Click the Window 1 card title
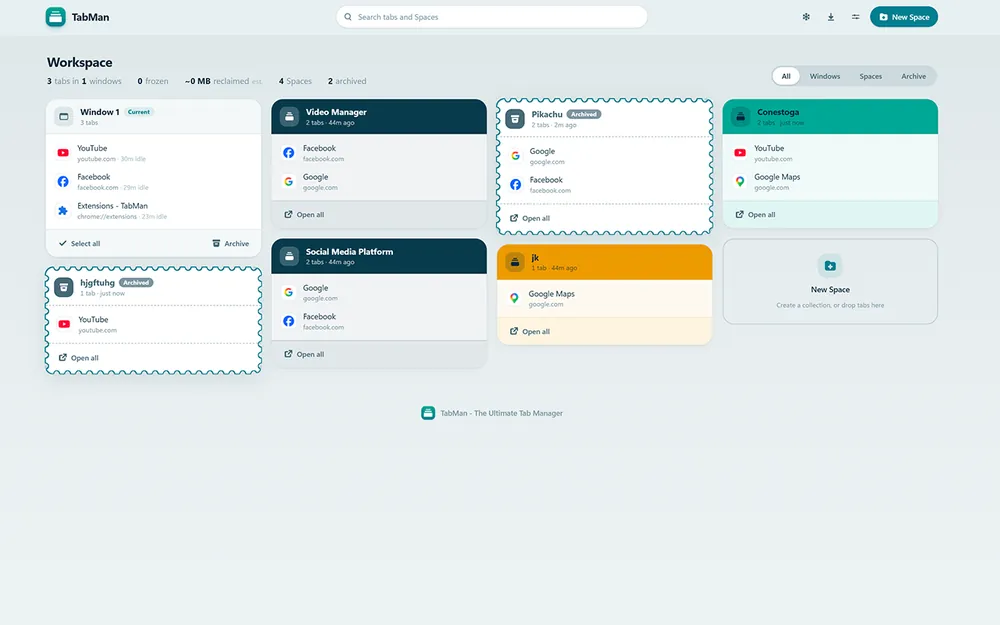1000x625 pixels. (x=100, y=112)
